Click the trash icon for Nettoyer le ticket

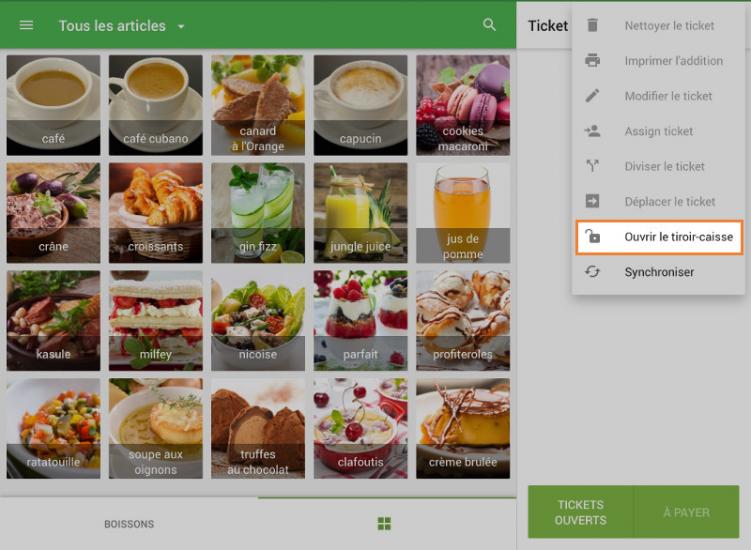coord(592,26)
